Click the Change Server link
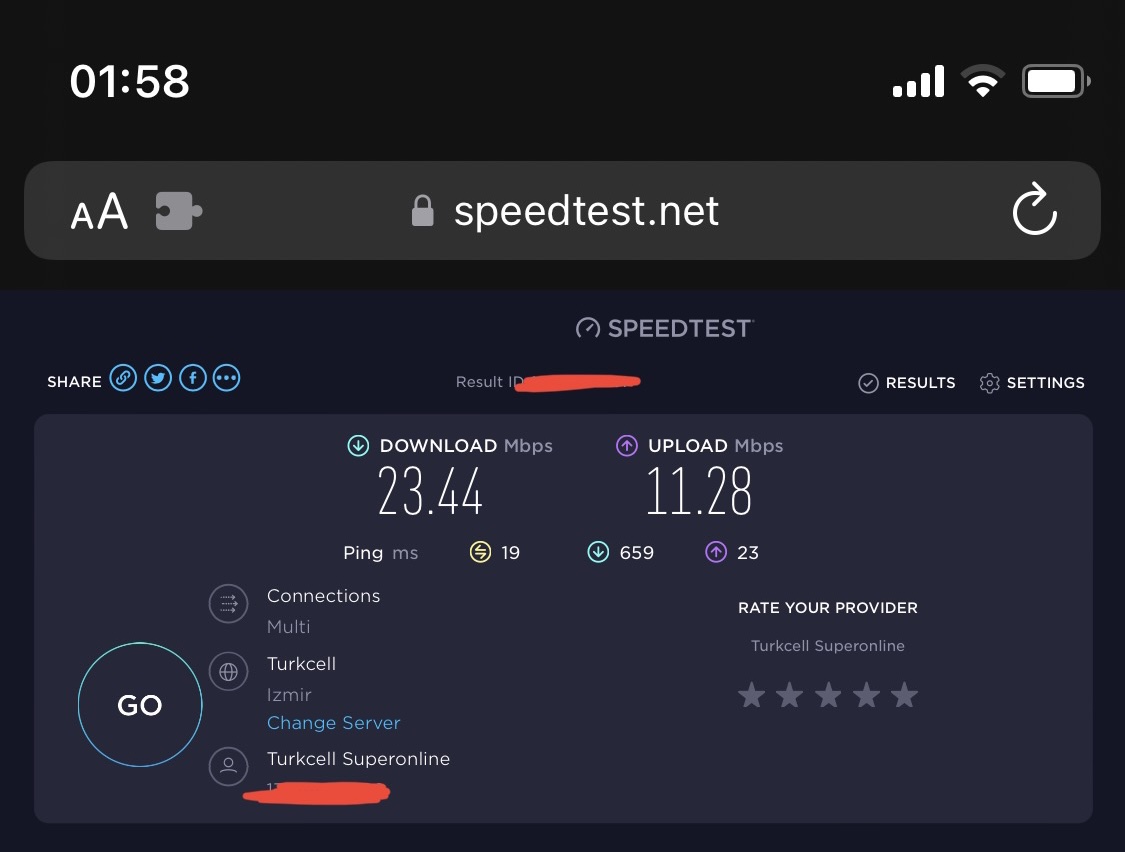Screen dimensions: 1125x852 point(333,723)
